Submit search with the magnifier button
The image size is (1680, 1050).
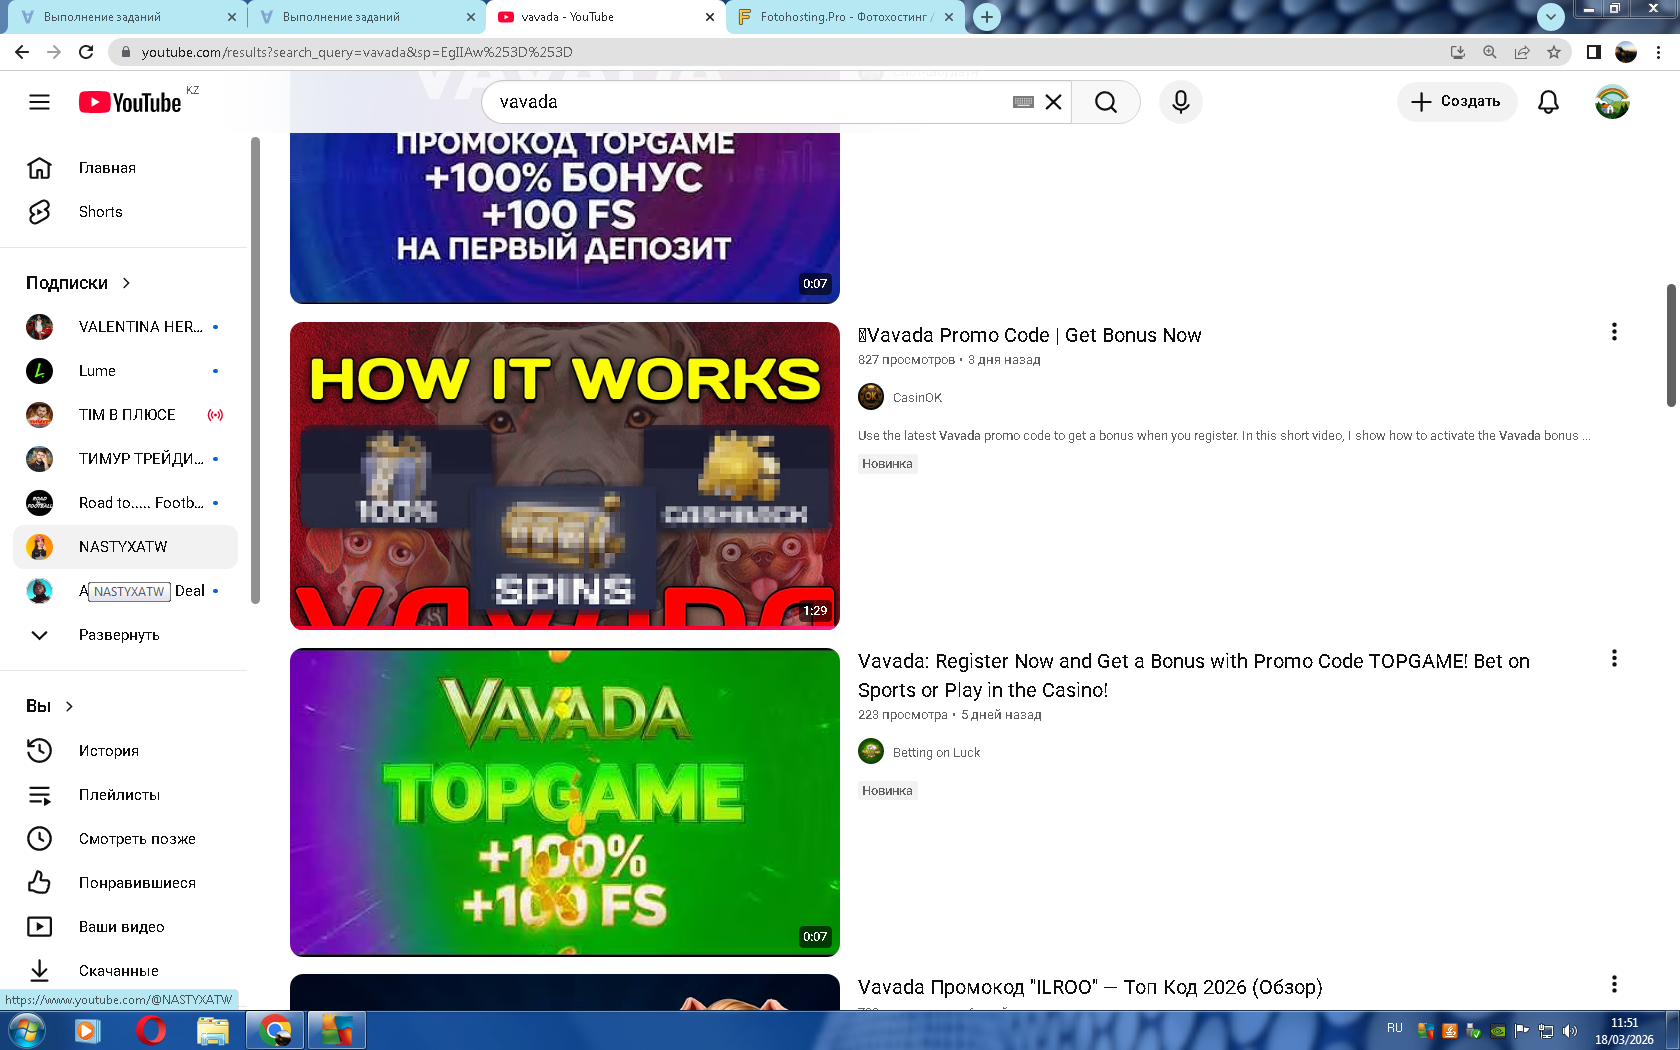[x=1105, y=102]
